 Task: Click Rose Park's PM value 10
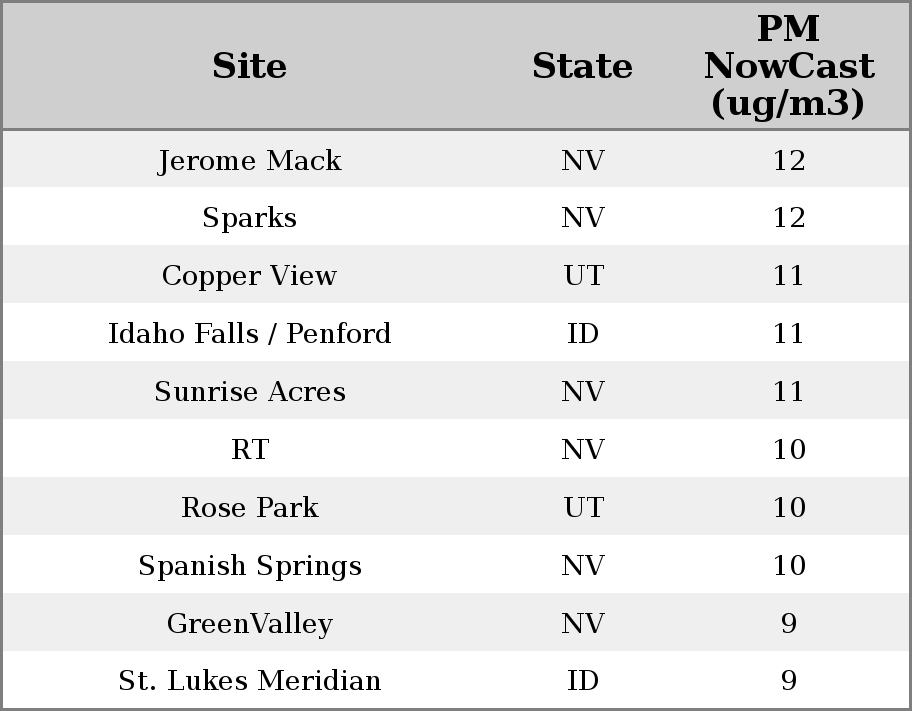(789, 507)
